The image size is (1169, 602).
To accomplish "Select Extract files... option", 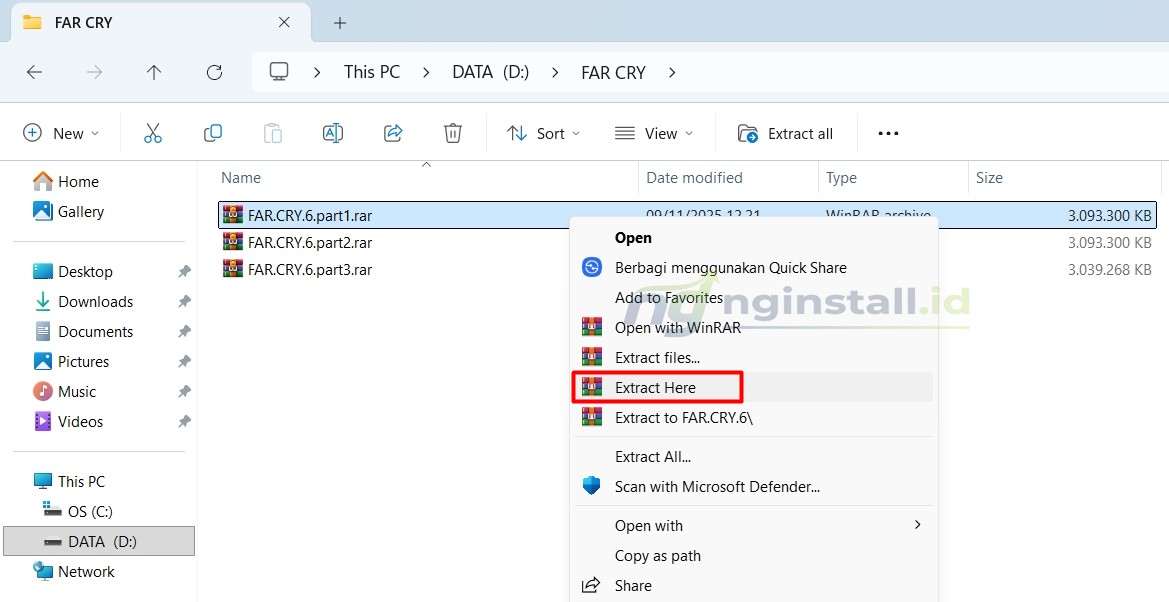I will coord(657,358).
